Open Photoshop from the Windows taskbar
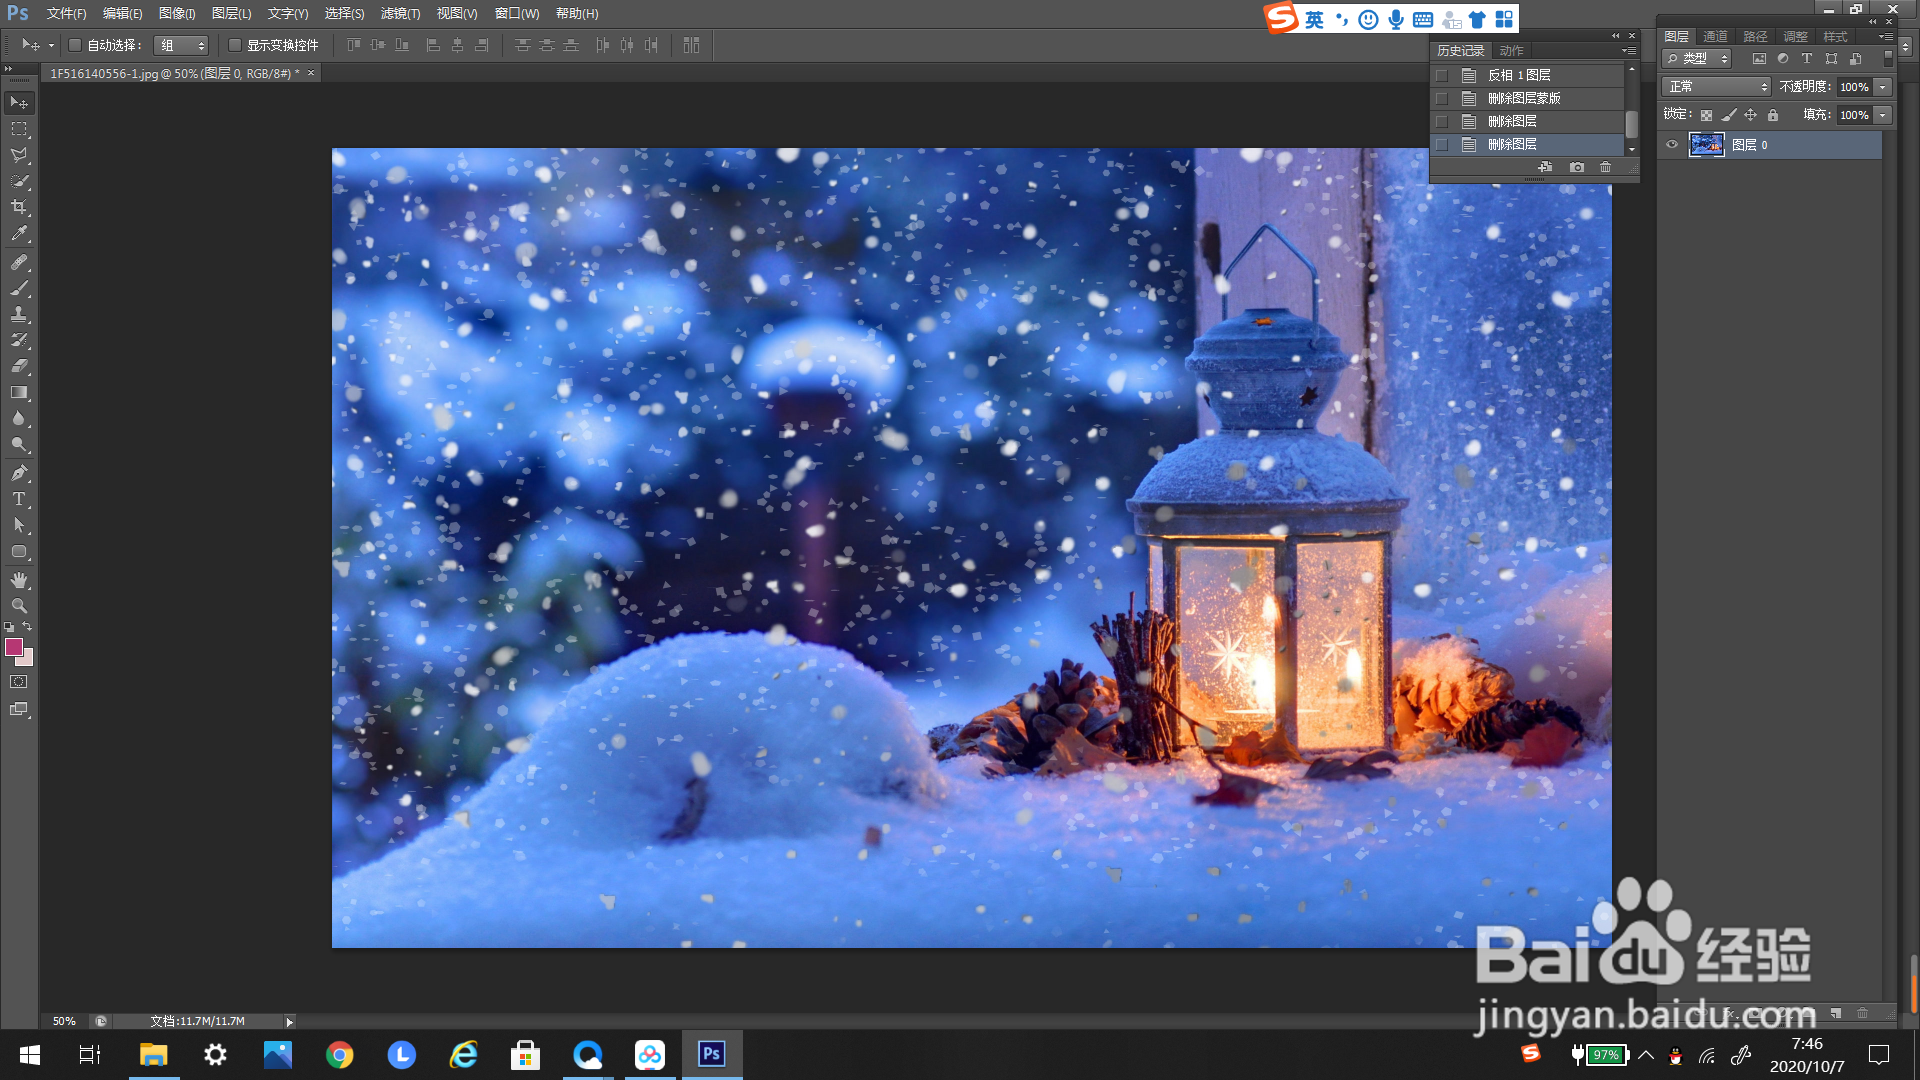Image resolution: width=1920 pixels, height=1080 pixels. point(712,1054)
